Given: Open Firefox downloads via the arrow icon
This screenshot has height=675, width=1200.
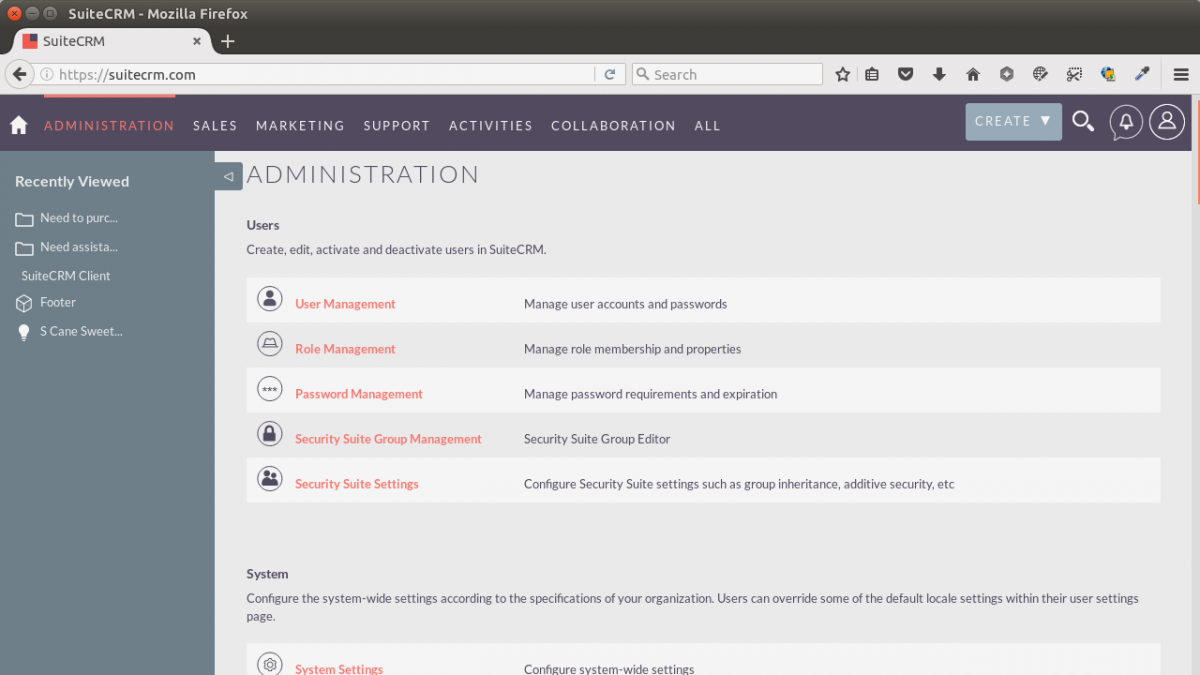Looking at the screenshot, I should [939, 74].
